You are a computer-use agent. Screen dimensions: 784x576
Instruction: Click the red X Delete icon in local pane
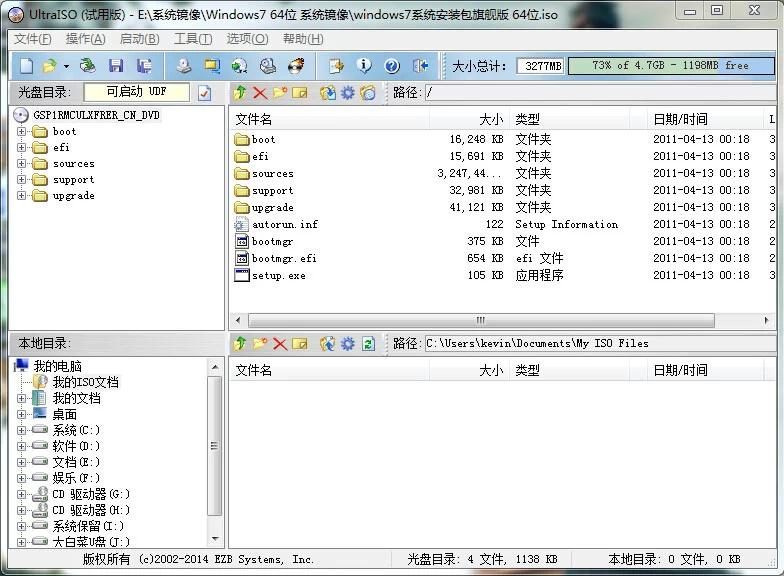[x=280, y=344]
